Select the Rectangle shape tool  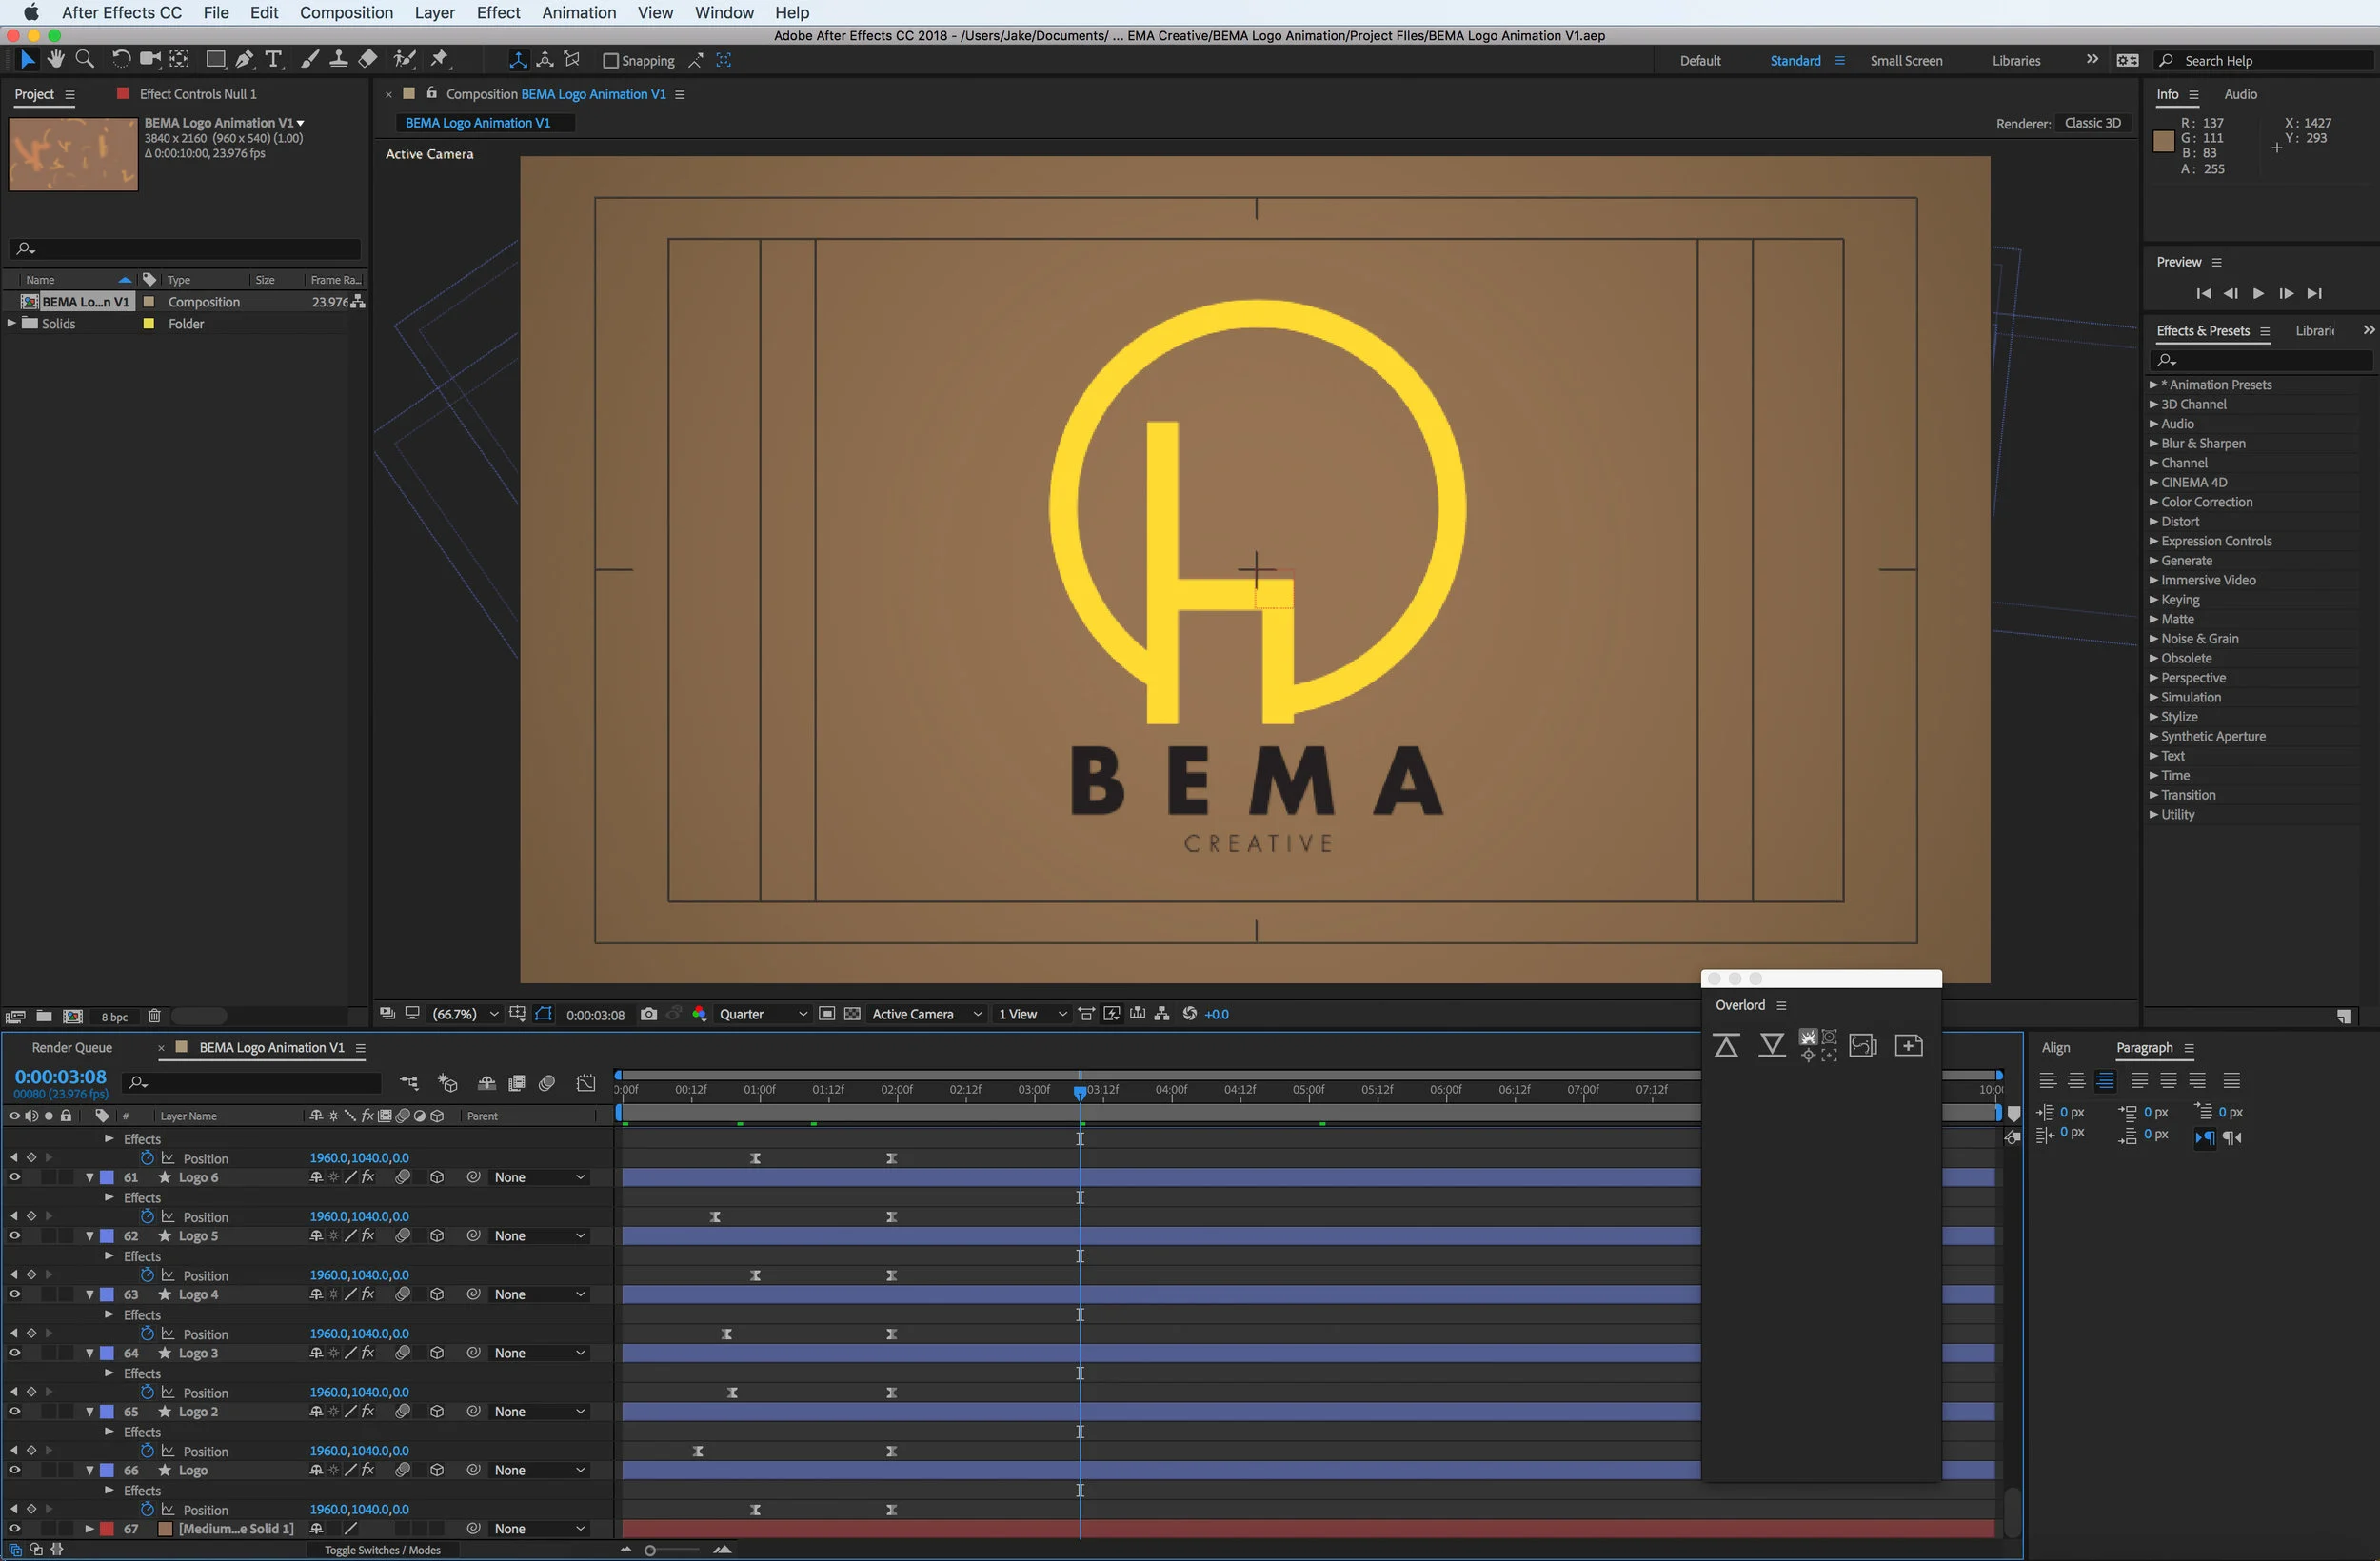pos(215,60)
